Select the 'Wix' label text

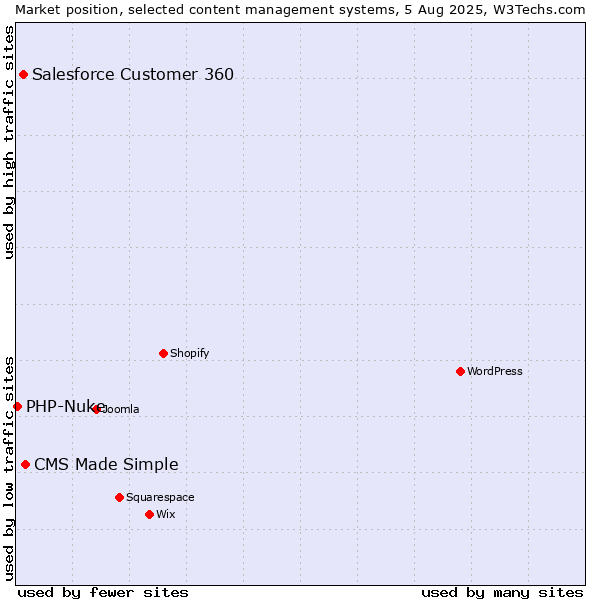[x=166, y=514]
